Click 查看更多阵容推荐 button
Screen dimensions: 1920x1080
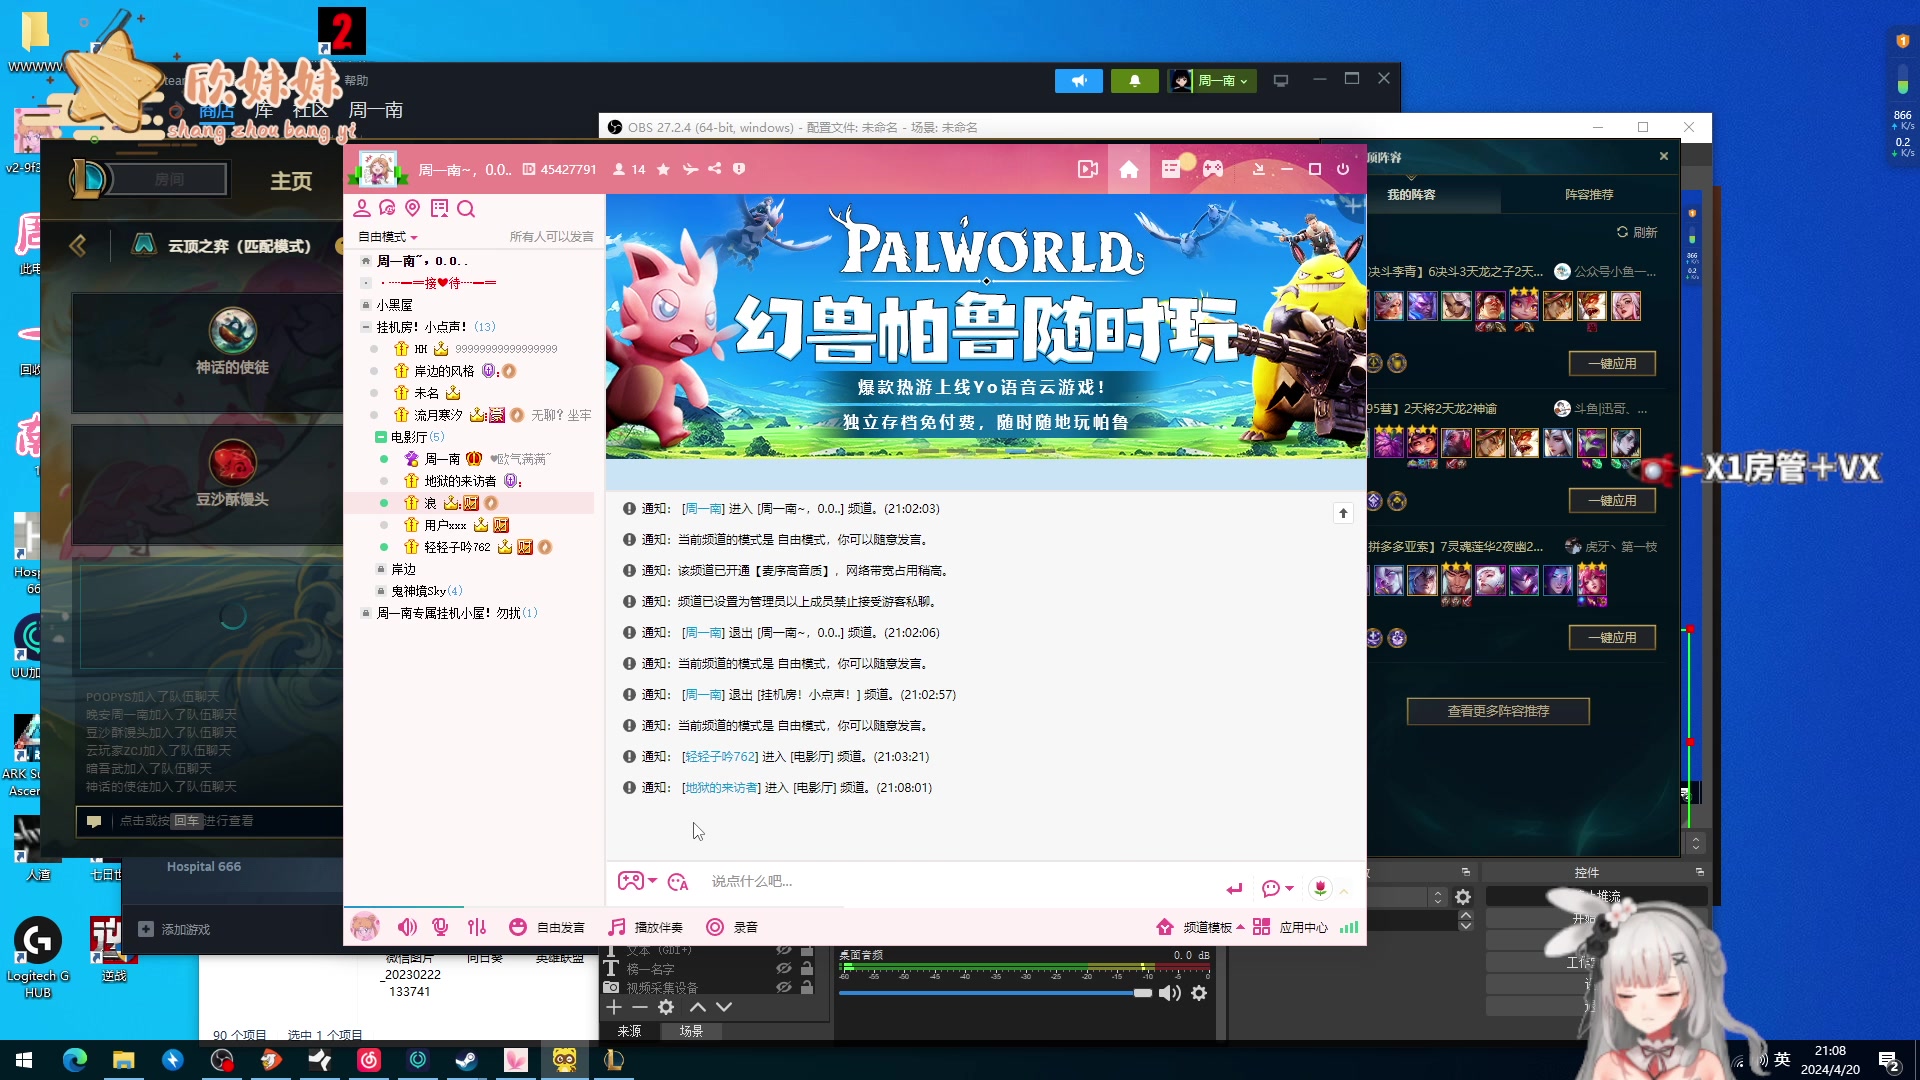[1498, 711]
